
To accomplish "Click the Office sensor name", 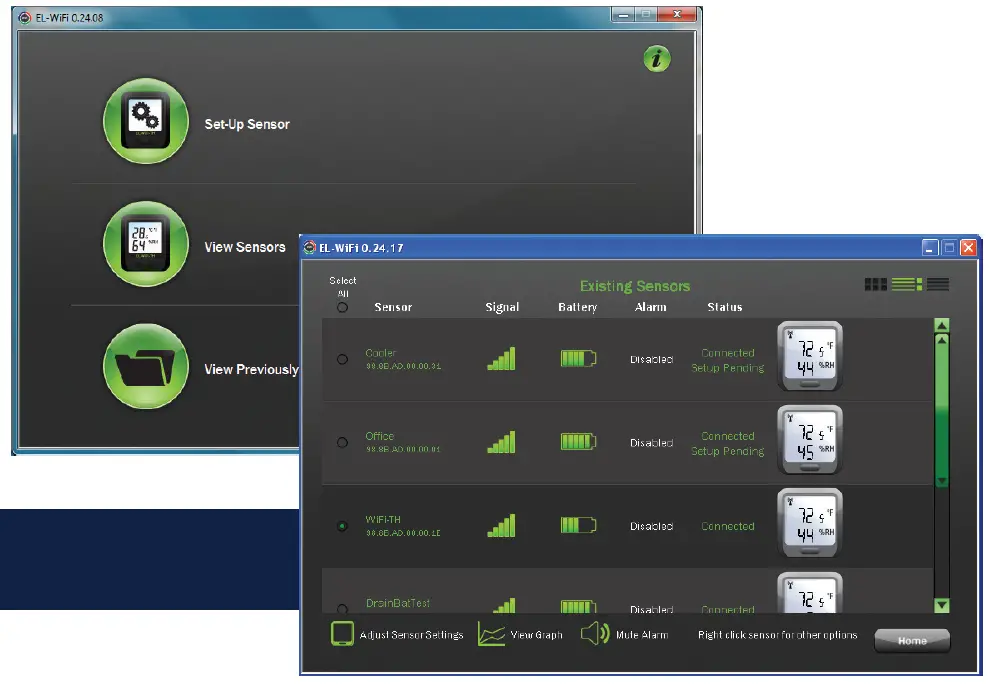I will [x=379, y=436].
